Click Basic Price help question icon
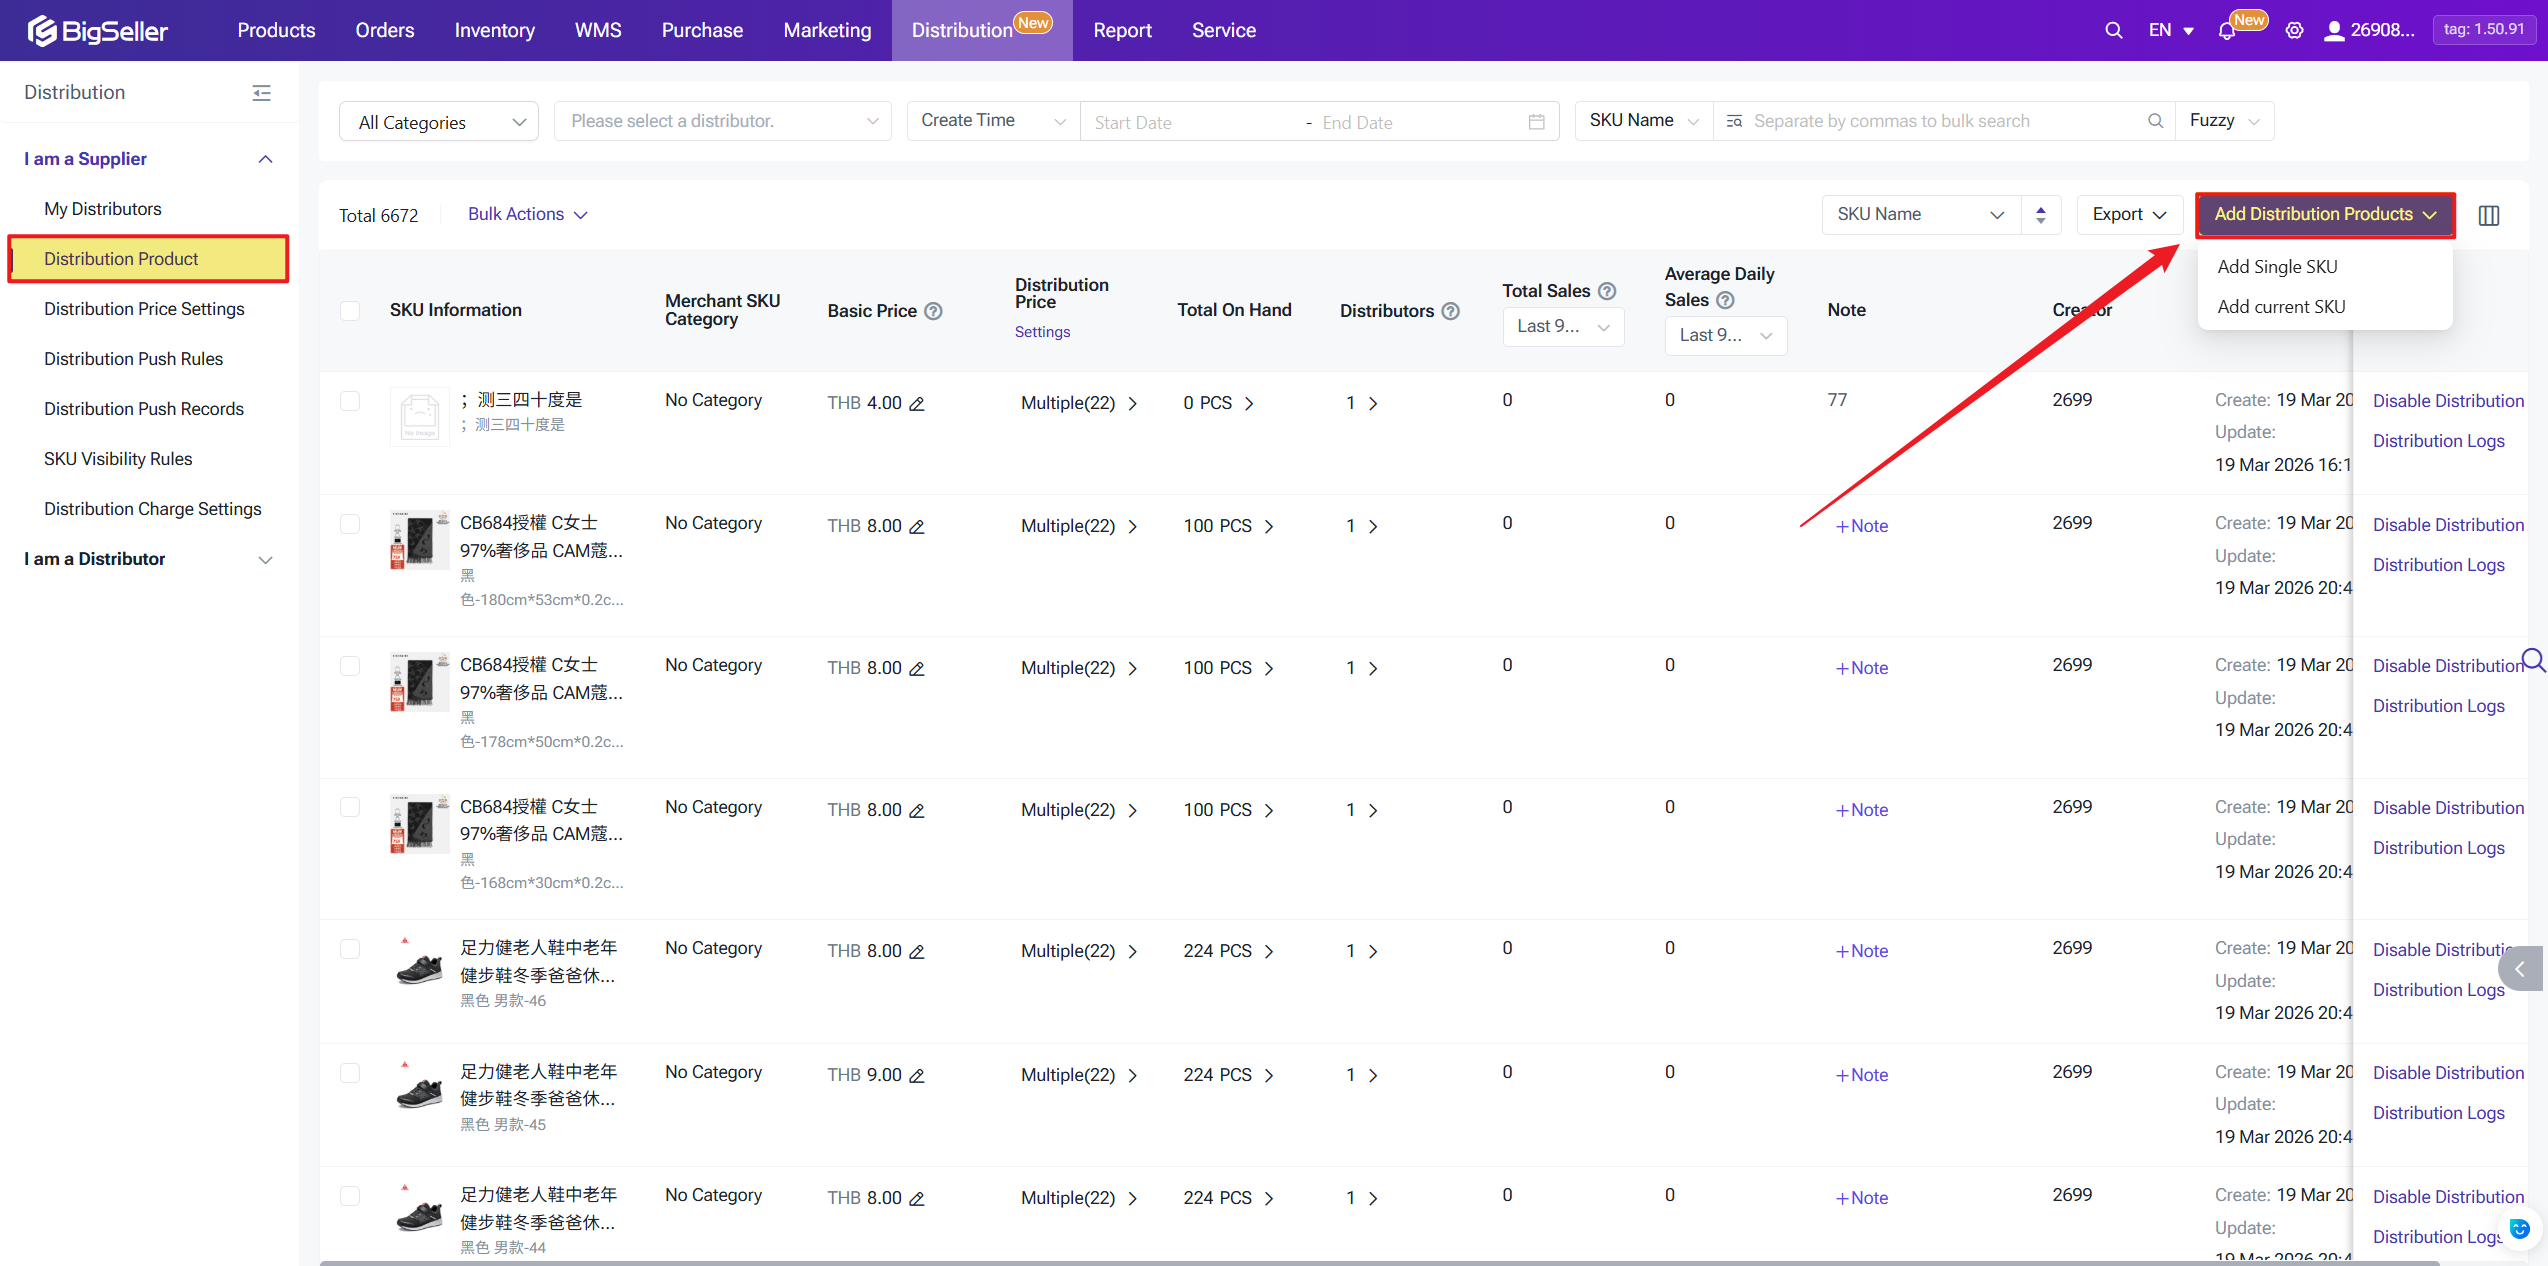2548x1266 pixels. tap(933, 311)
